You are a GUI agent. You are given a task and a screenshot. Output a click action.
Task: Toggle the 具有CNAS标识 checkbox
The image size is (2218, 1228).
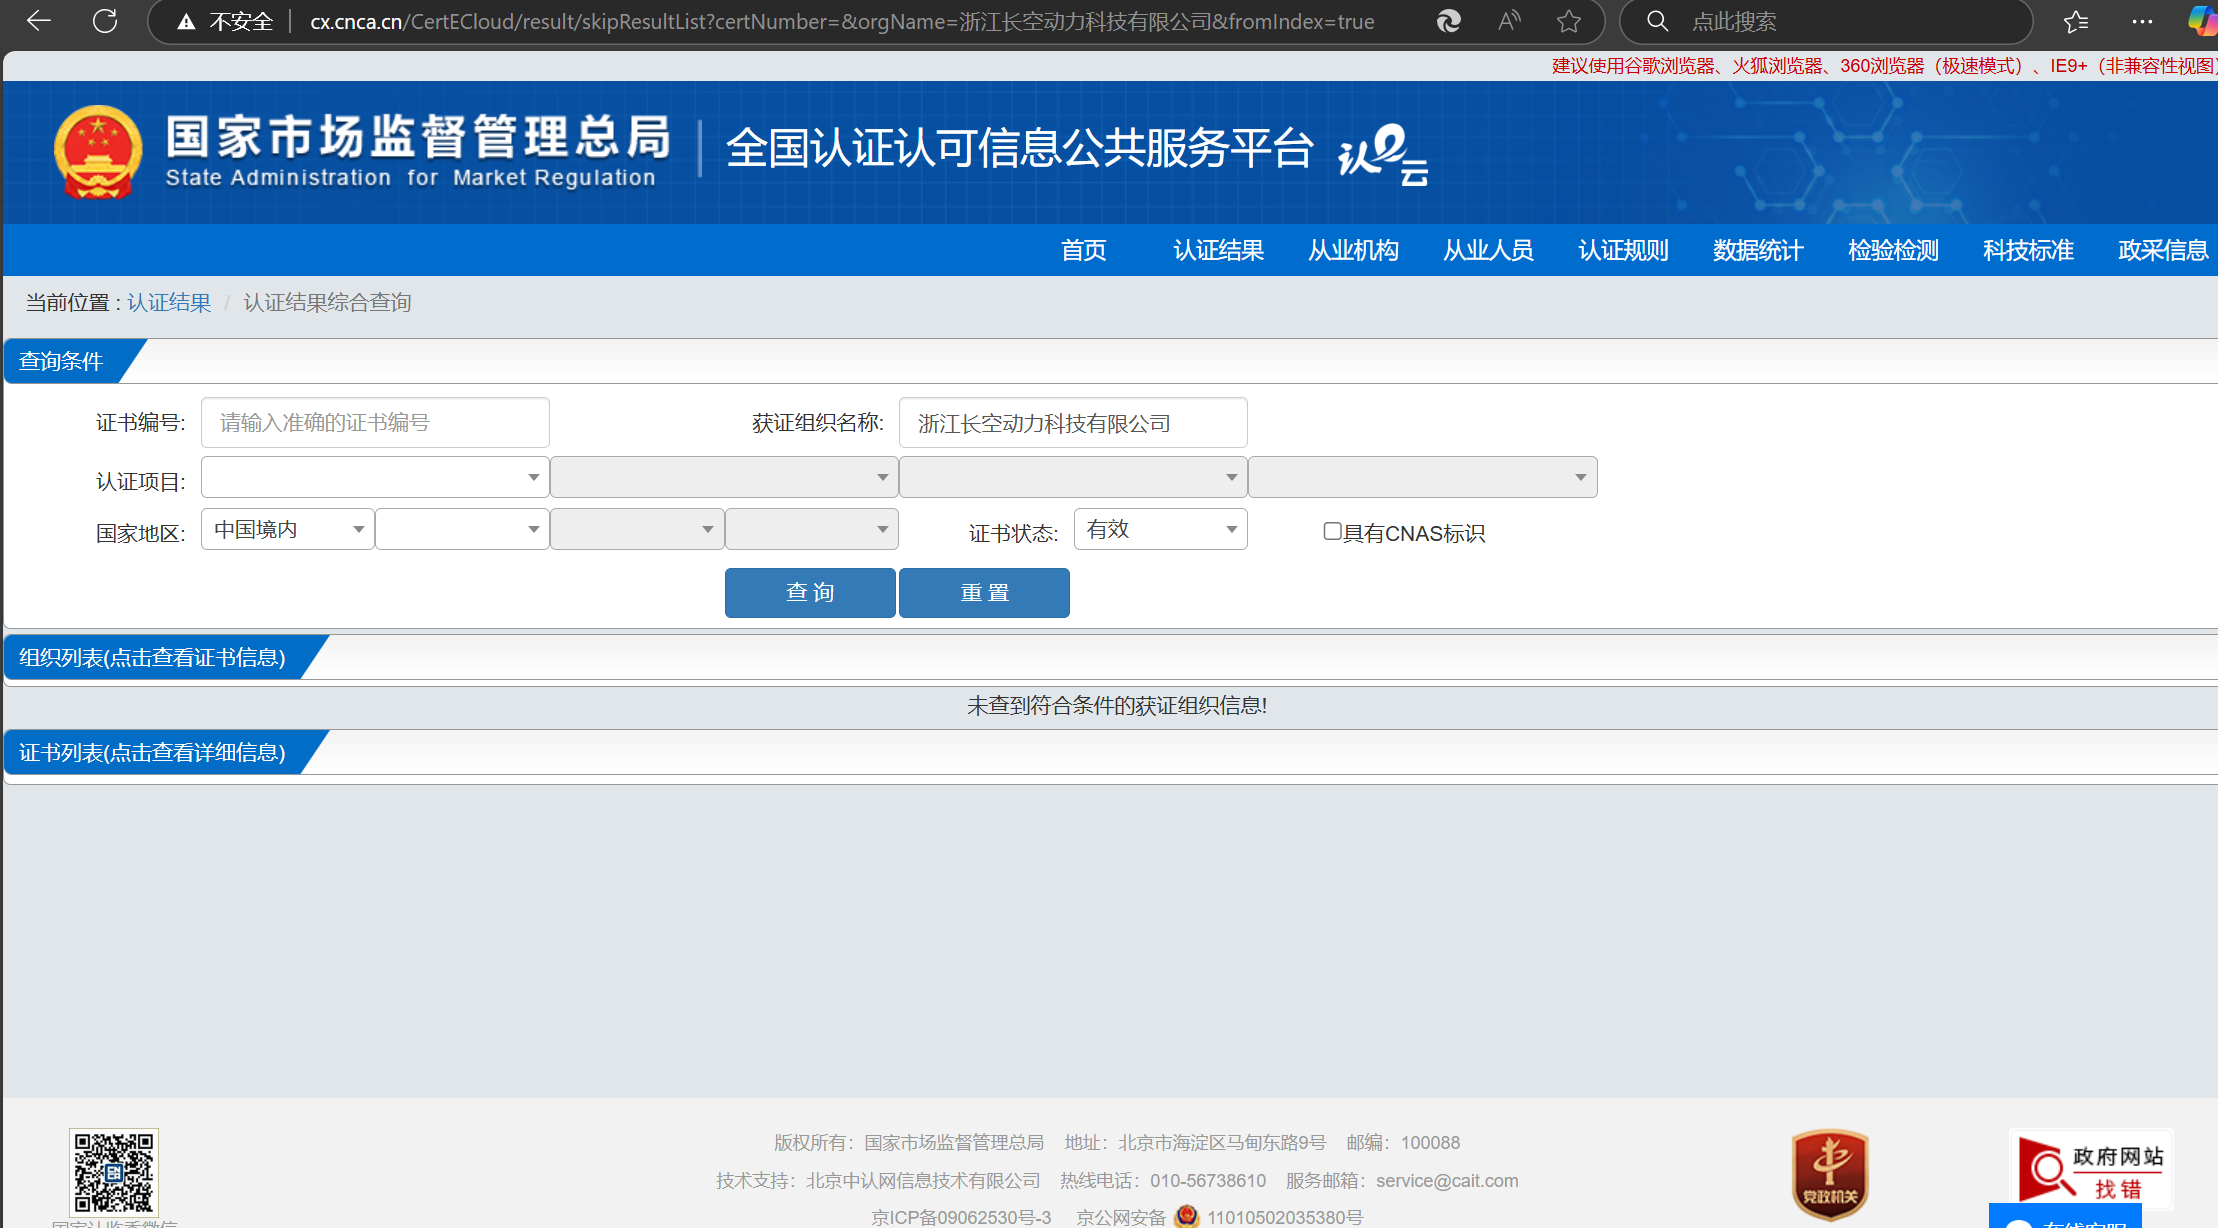pyautogui.click(x=1332, y=531)
